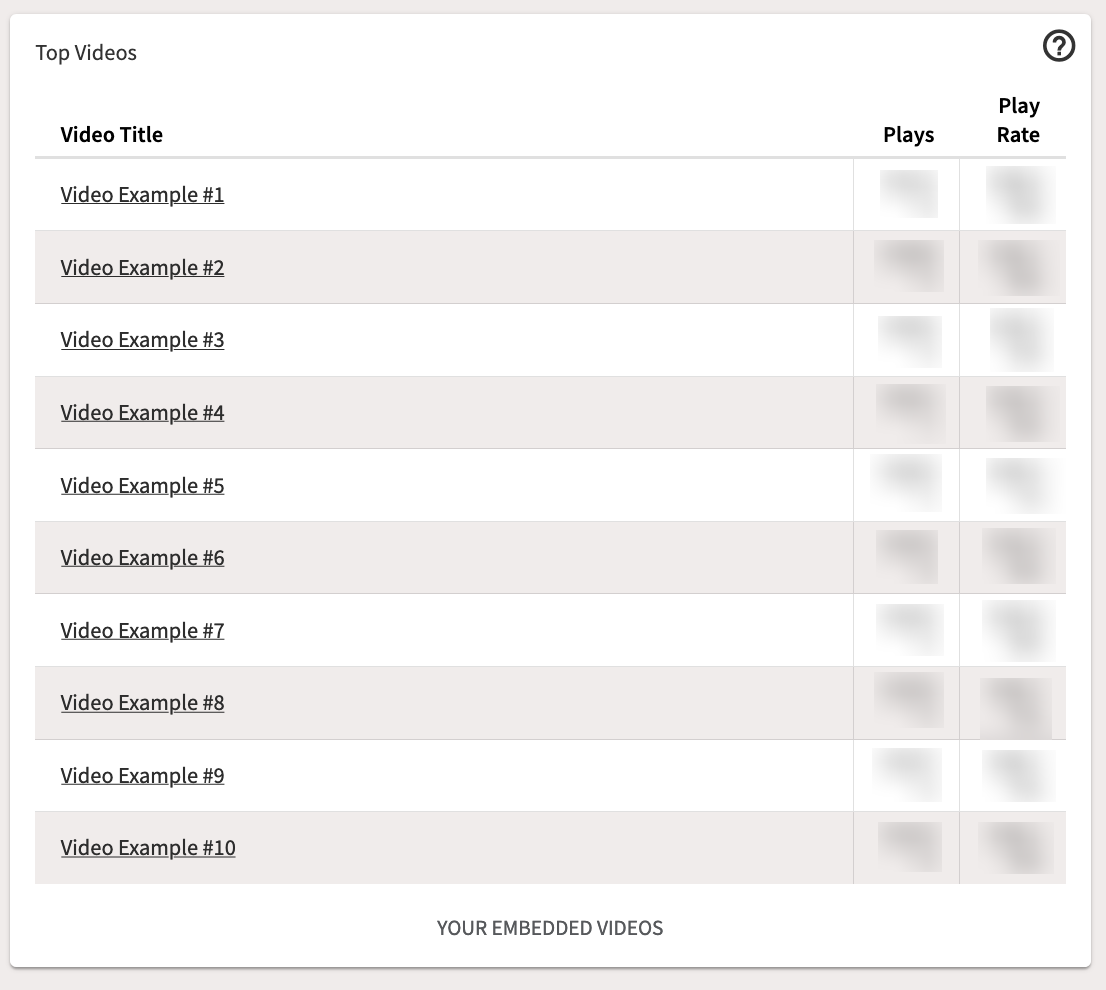Open Video Example #7 link
This screenshot has height=990, width=1106.
click(142, 630)
